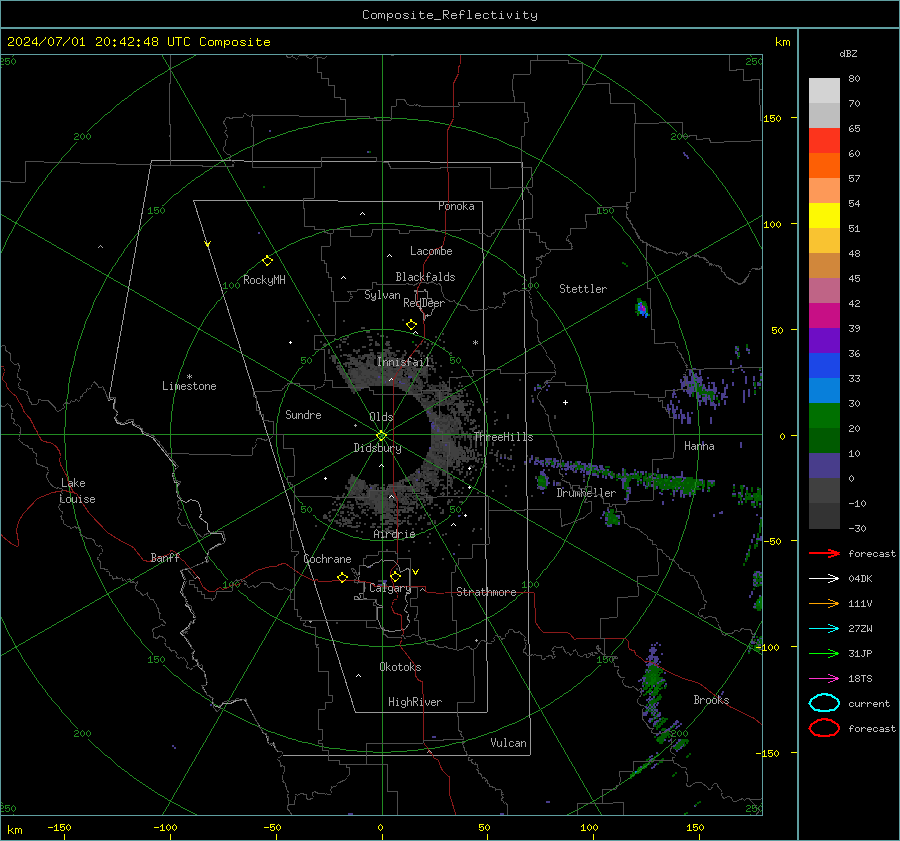Screen dimensions: 900x841
Task: Click the orange 111V arrow icon
Action: coord(824,603)
